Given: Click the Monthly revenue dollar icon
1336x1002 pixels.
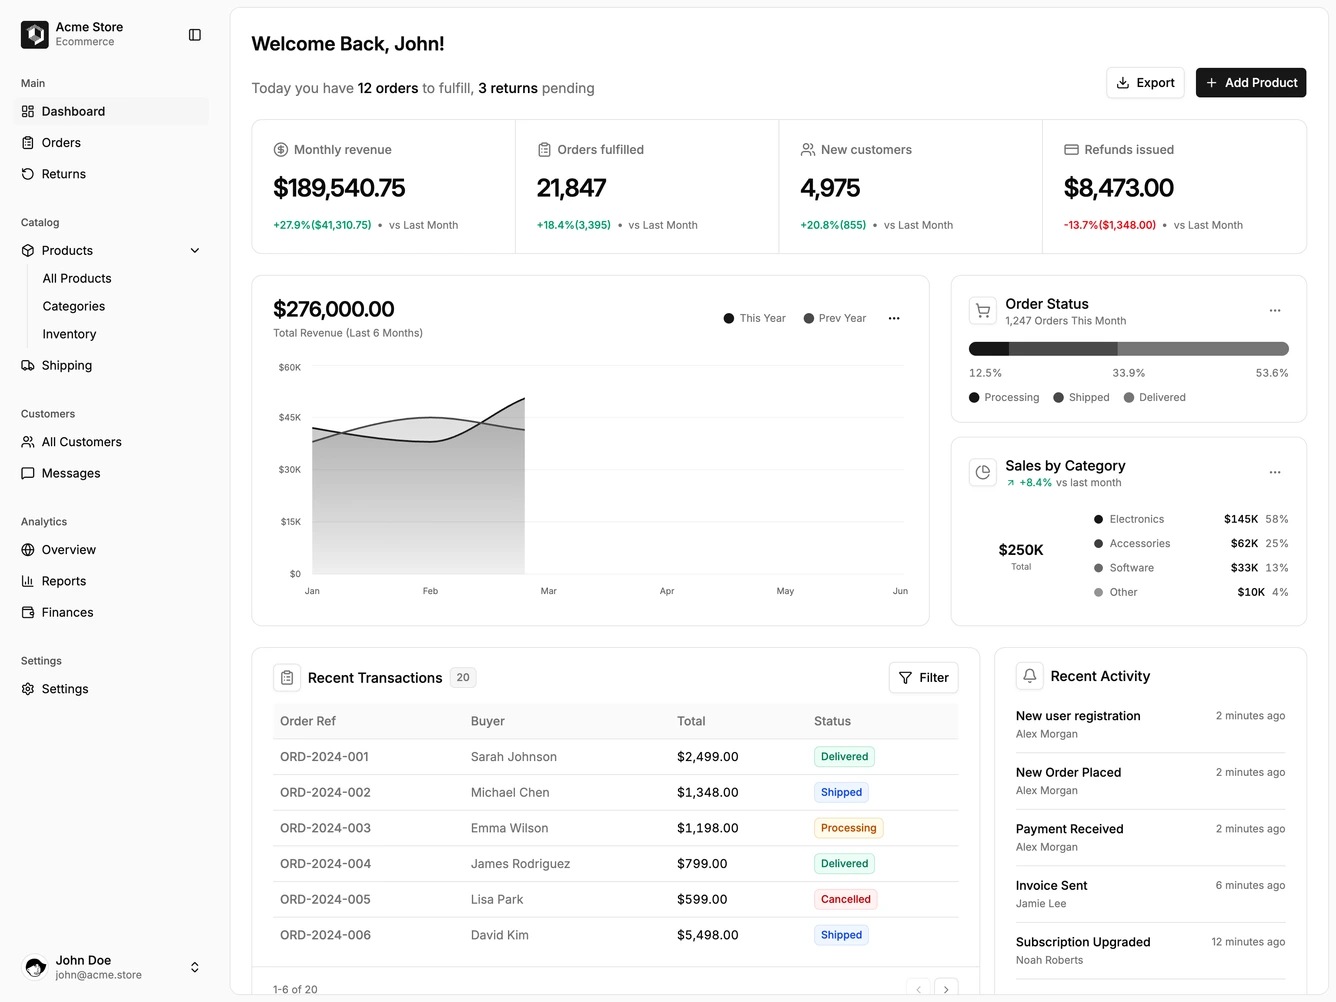Looking at the screenshot, I should pos(281,150).
